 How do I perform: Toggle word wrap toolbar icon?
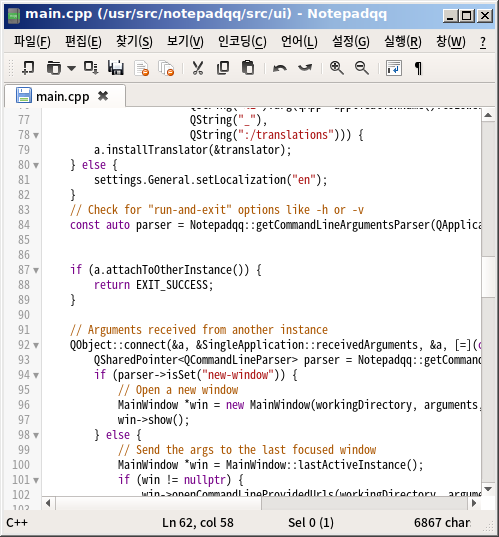pyautogui.click(x=394, y=67)
